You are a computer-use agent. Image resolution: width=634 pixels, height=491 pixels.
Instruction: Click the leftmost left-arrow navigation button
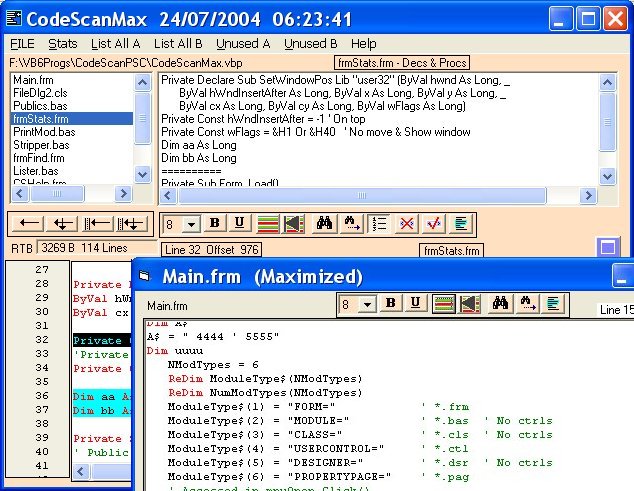[x=30, y=224]
